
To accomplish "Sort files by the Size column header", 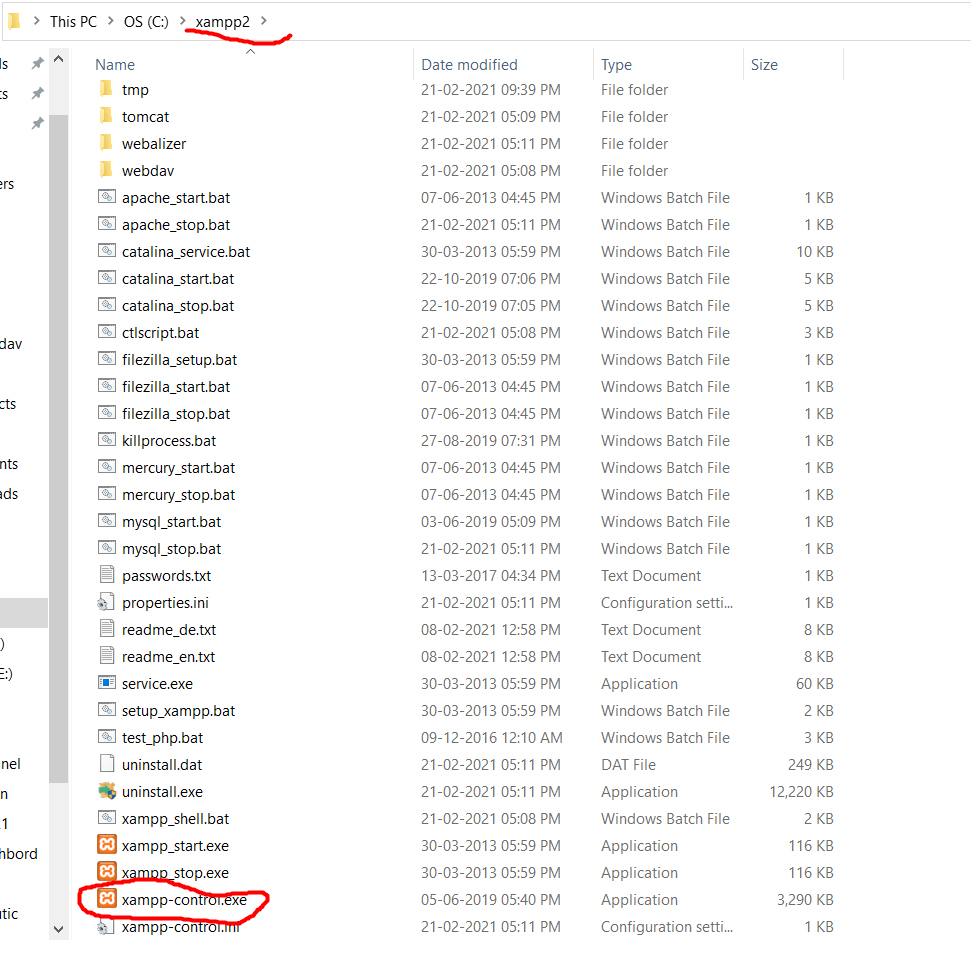I will coord(764,64).
